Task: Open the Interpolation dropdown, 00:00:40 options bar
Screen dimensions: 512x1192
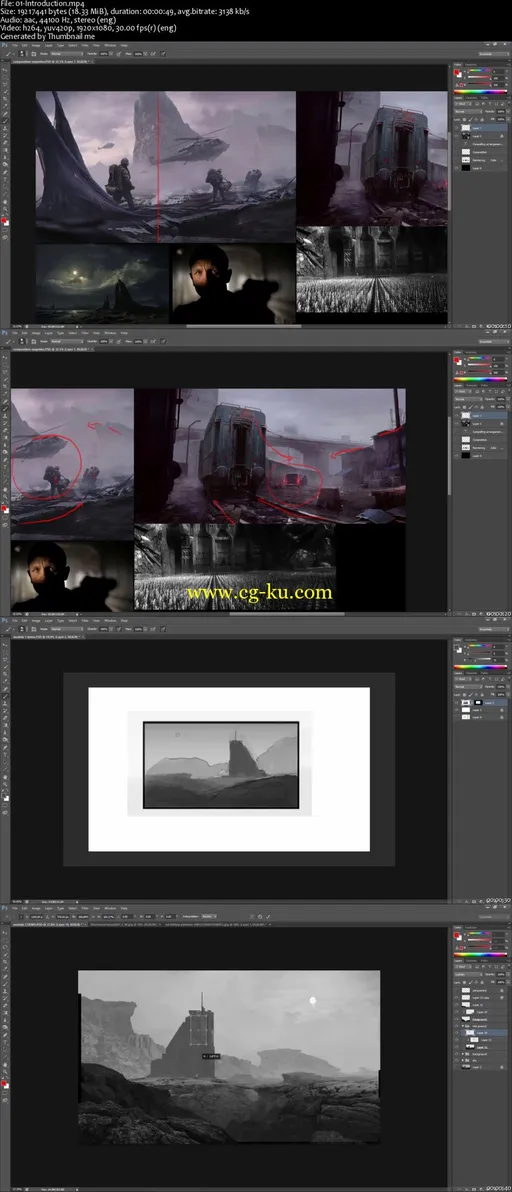Action: click(x=208, y=917)
